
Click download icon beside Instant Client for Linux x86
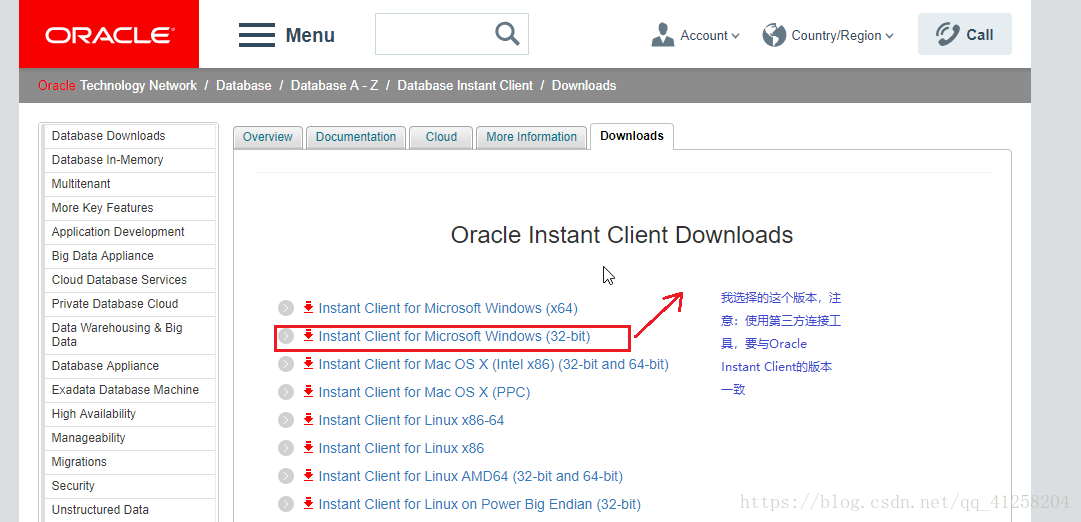click(x=308, y=448)
